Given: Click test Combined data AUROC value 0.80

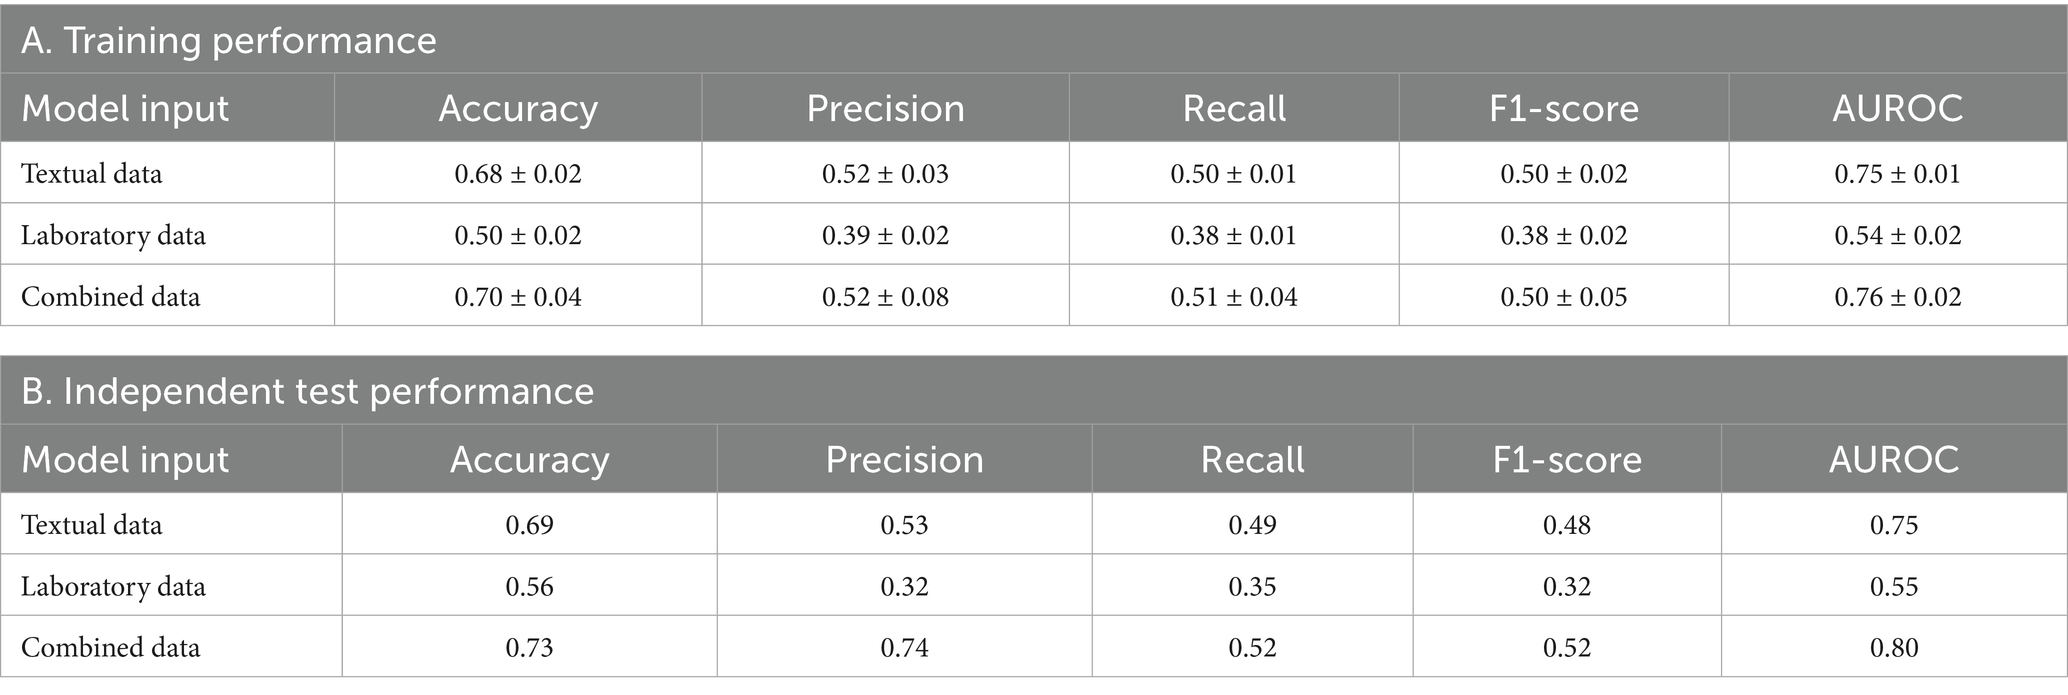Looking at the screenshot, I should [1893, 648].
